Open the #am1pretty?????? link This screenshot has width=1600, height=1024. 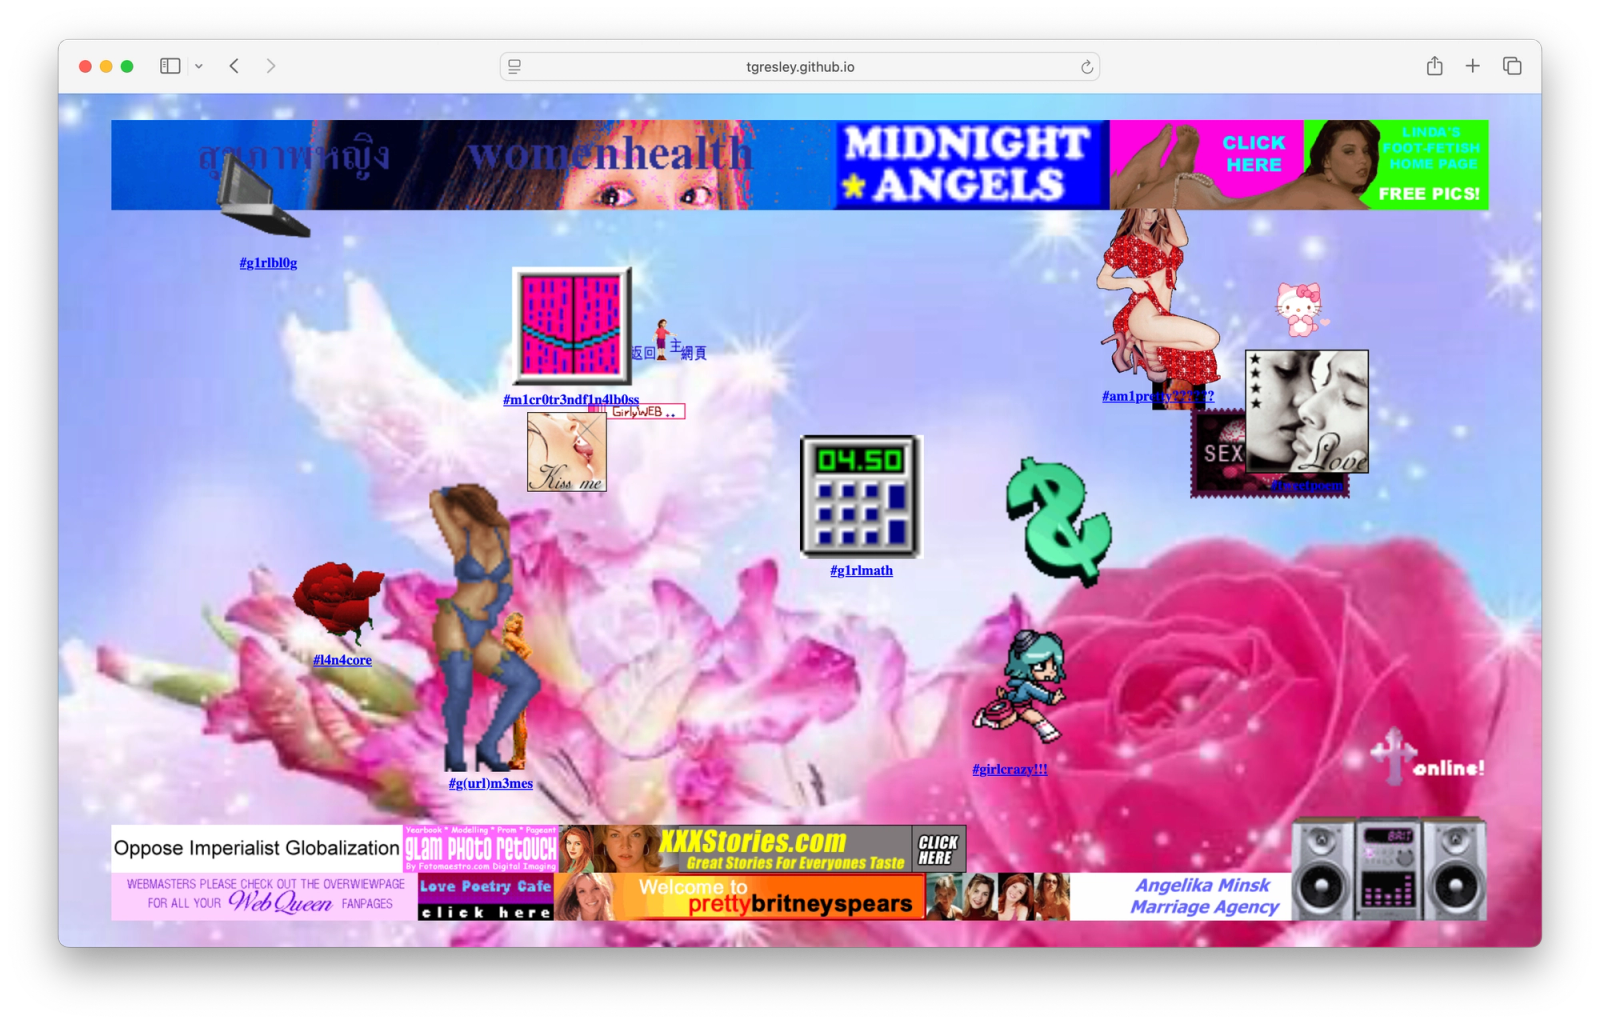pos(1158,397)
